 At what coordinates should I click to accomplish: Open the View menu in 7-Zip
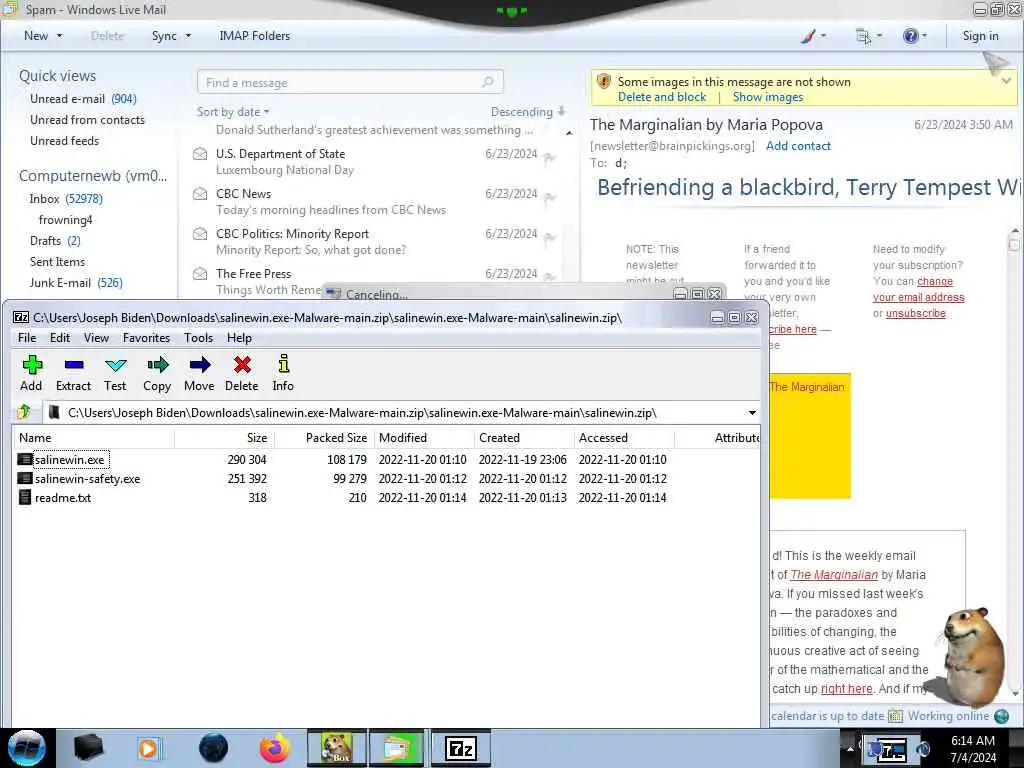[96, 338]
